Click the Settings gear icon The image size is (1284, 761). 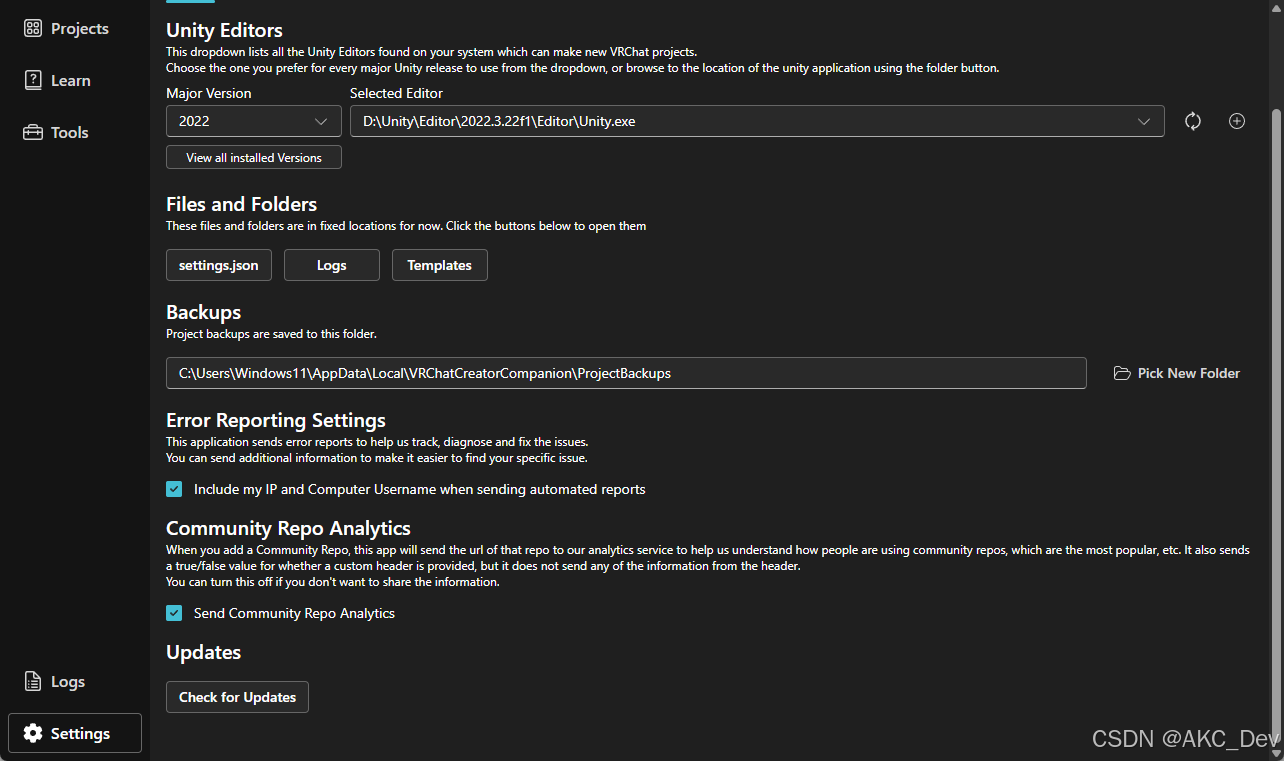33,733
